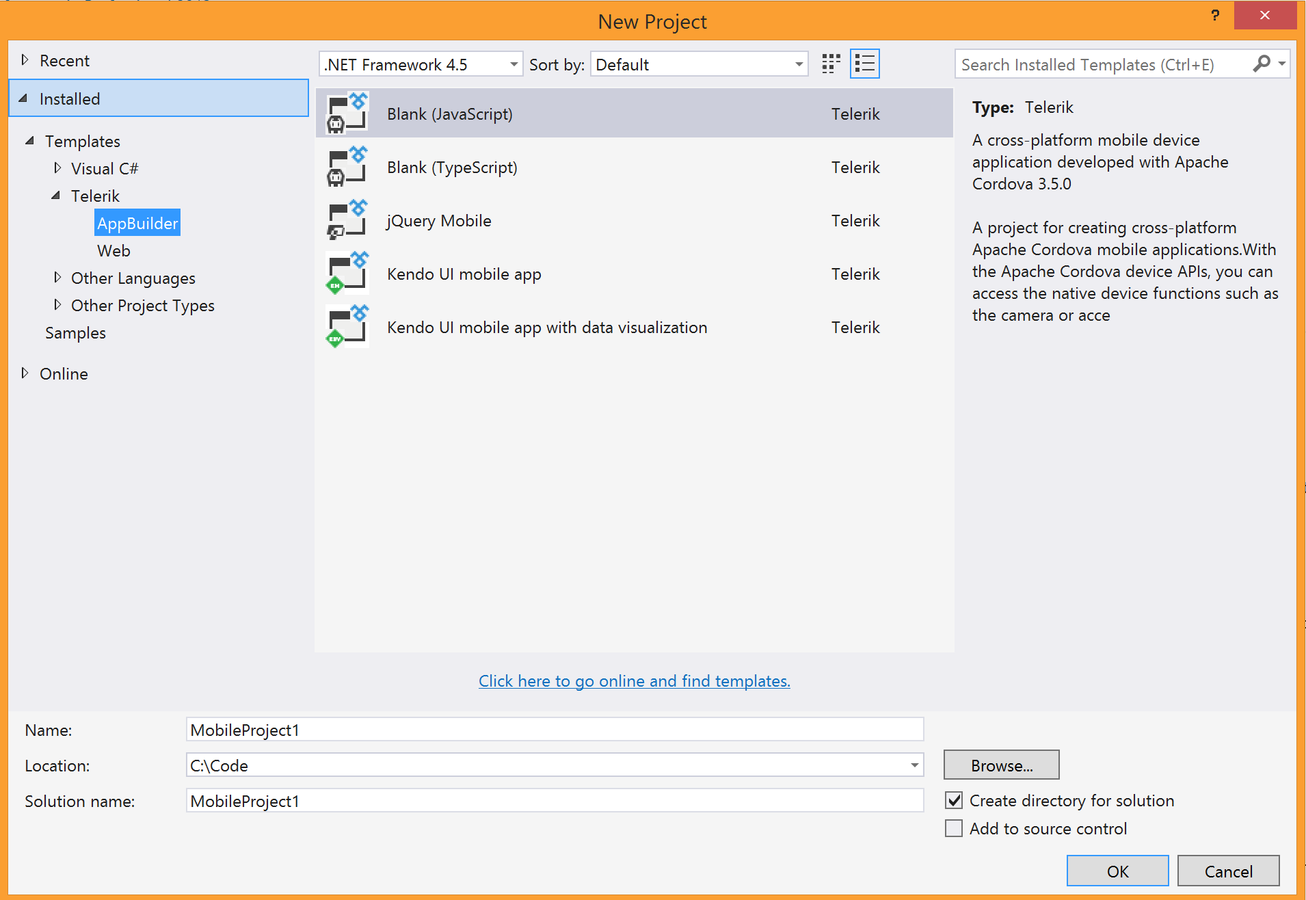Screen dimensions: 1306x900
Task: Expand the Online section
Action: coord(25,373)
